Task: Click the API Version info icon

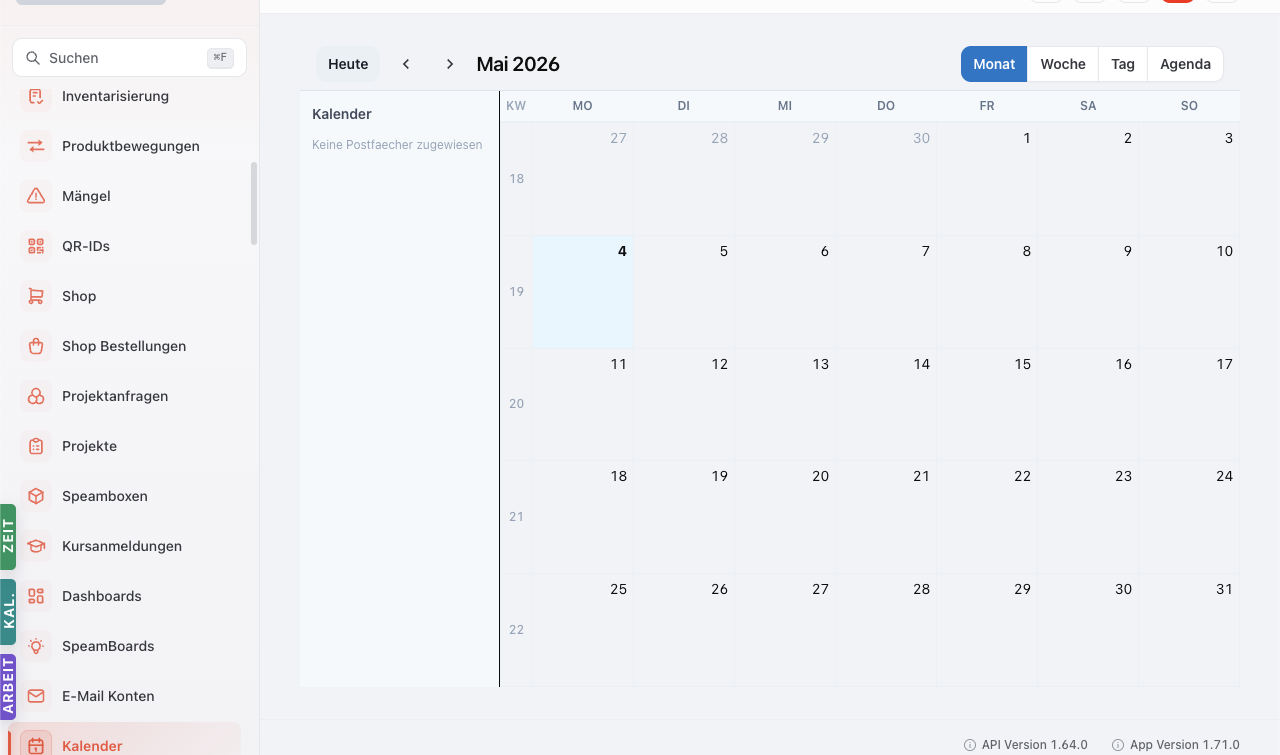Action: point(970,745)
